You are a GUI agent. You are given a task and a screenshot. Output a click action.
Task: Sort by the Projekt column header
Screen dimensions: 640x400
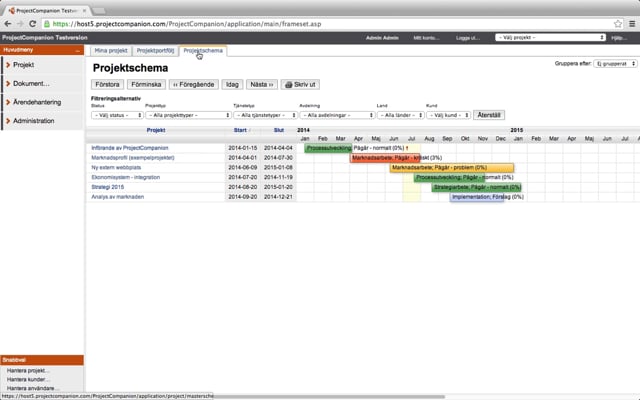coord(156,130)
